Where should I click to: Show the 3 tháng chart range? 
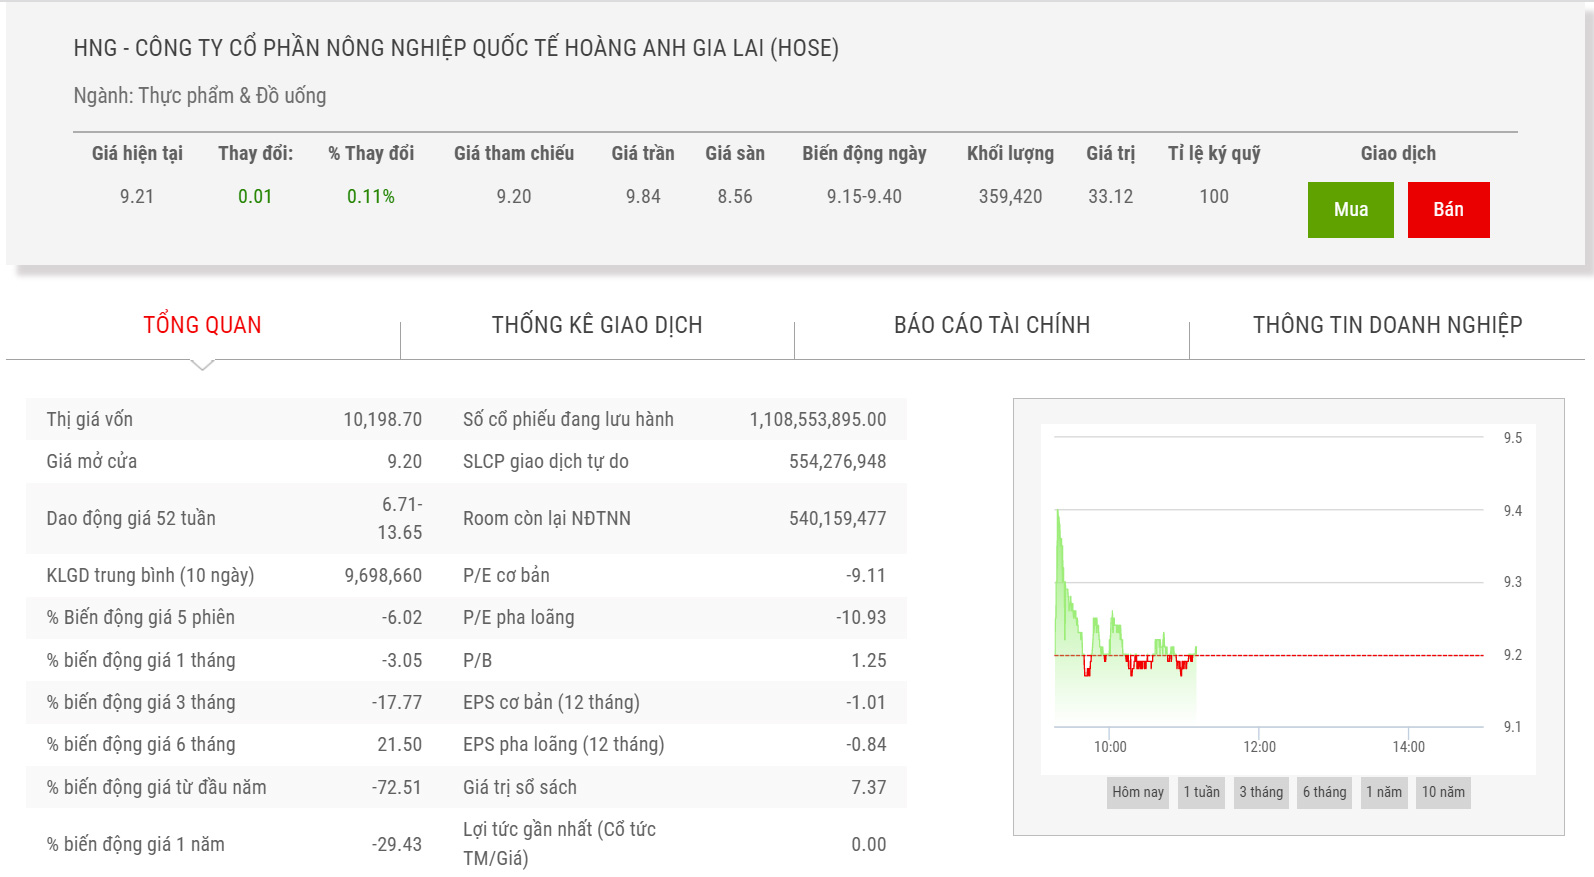(x=1261, y=792)
